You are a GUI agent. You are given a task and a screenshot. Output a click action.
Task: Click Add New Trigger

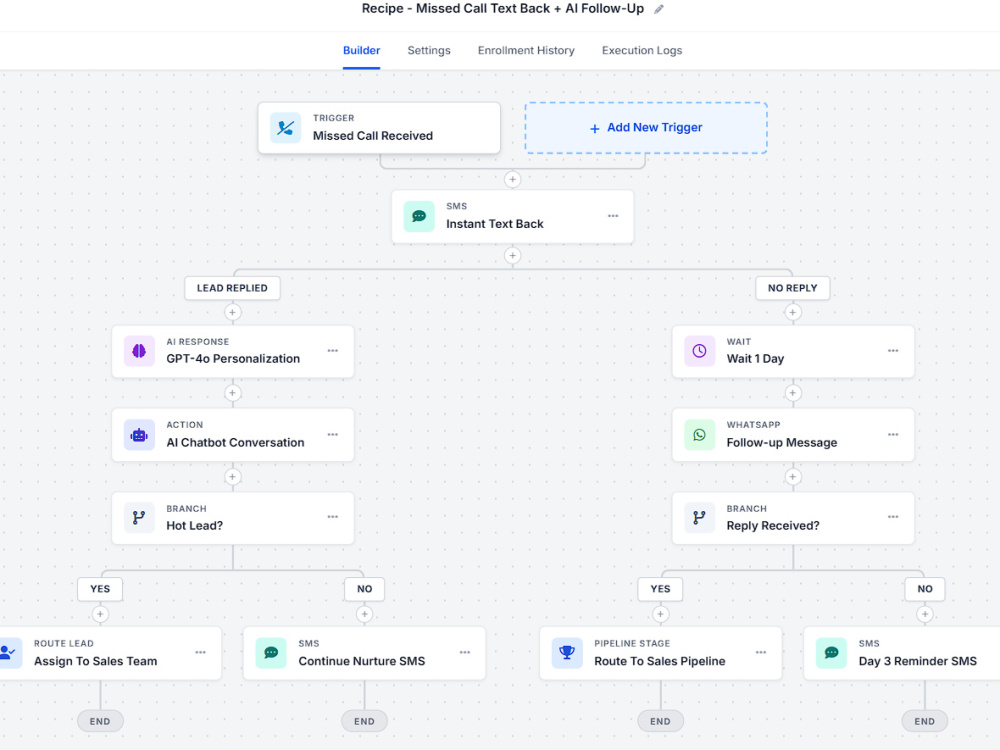click(x=646, y=128)
